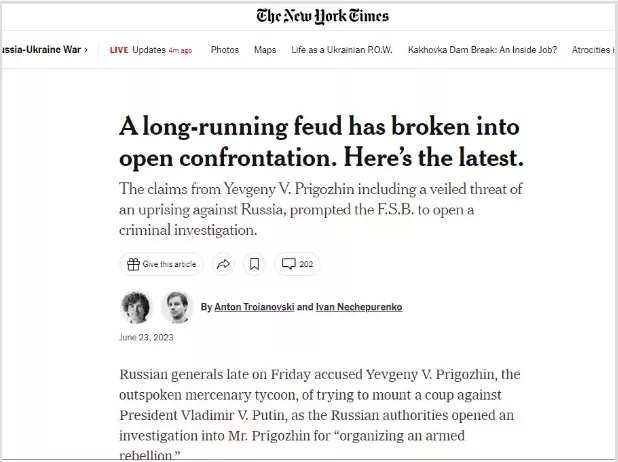Open the LIVE Updates link
The height and width of the screenshot is (462, 618).
pos(150,49)
